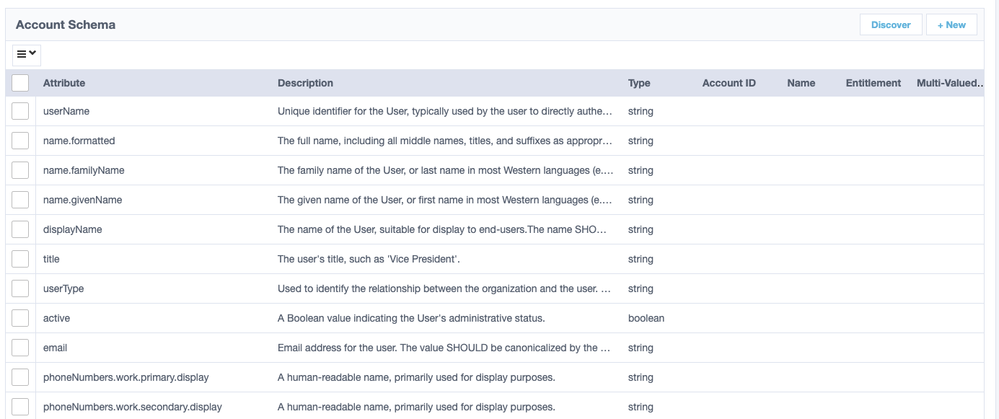Image resolution: width=999 pixels, height=419 pixels.
Task: Sort by the Type column header
Action: pos(639,83)
